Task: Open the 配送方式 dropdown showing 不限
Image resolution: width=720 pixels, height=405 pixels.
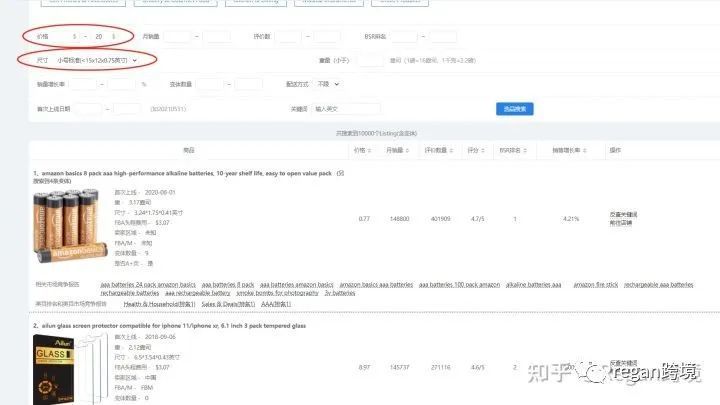Action: 328,84
